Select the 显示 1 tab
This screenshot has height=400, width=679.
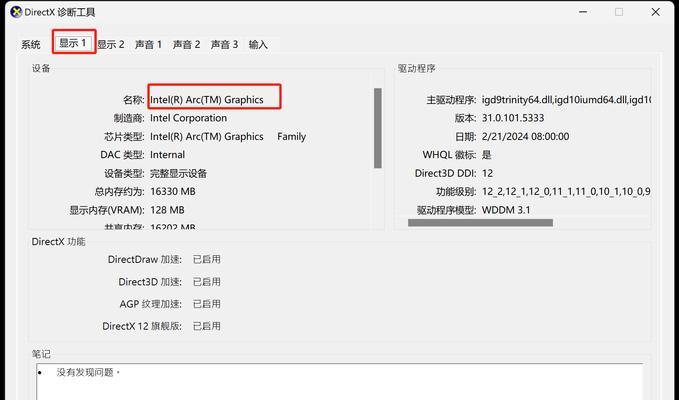73,43
